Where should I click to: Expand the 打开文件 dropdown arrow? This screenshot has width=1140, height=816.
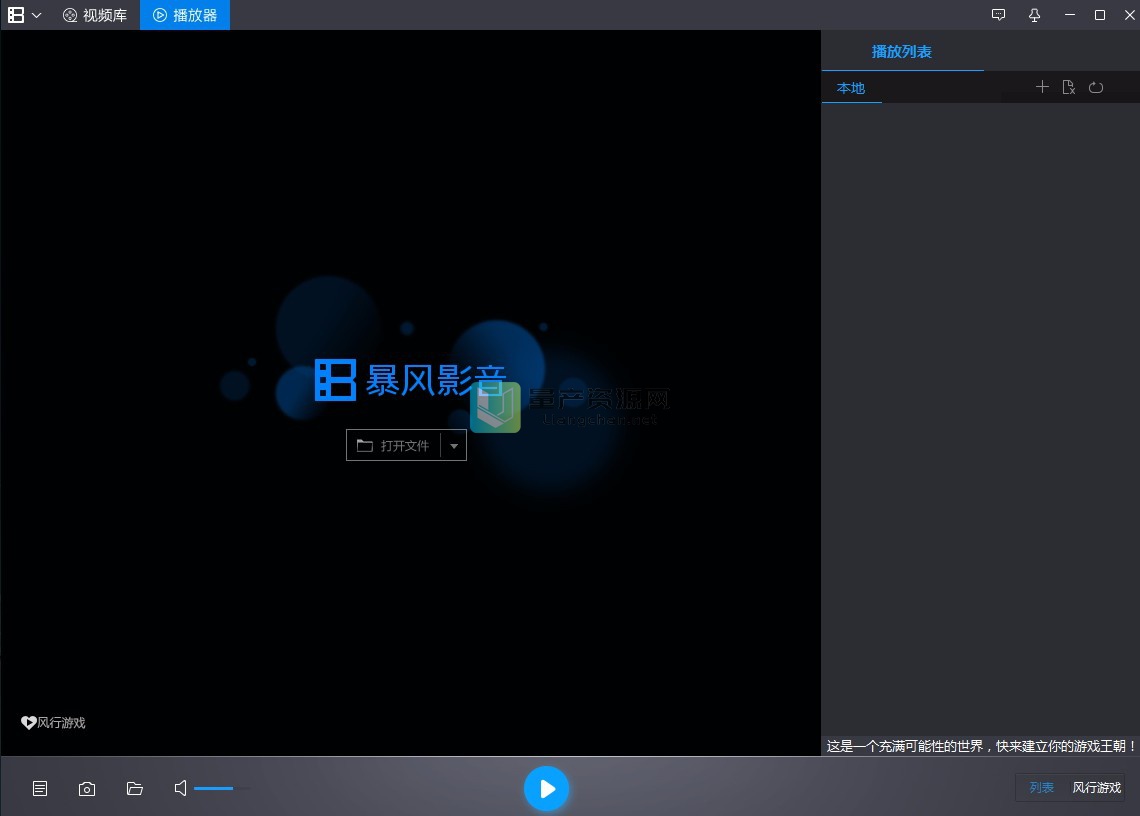[x=454, y=445]
